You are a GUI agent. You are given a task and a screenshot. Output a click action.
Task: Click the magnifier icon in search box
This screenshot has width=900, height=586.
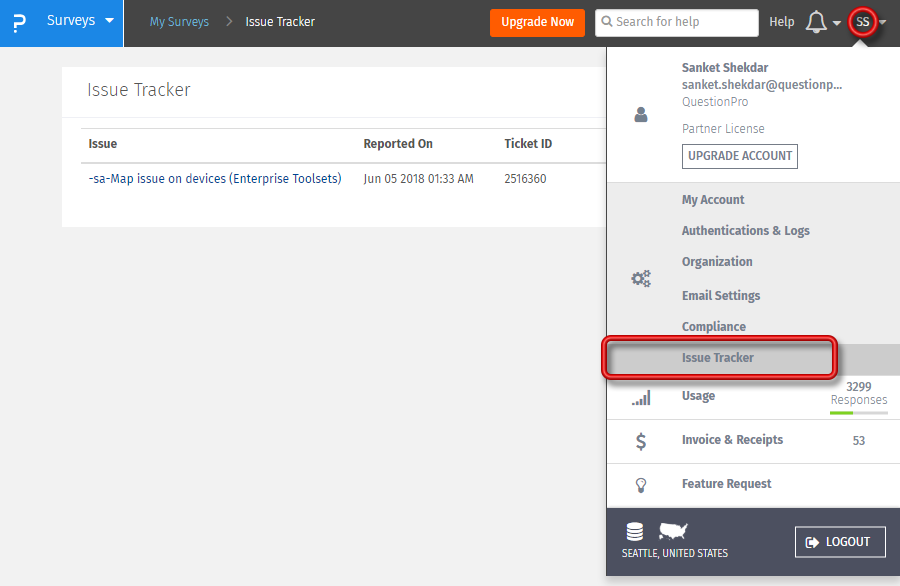coord(607,22)
